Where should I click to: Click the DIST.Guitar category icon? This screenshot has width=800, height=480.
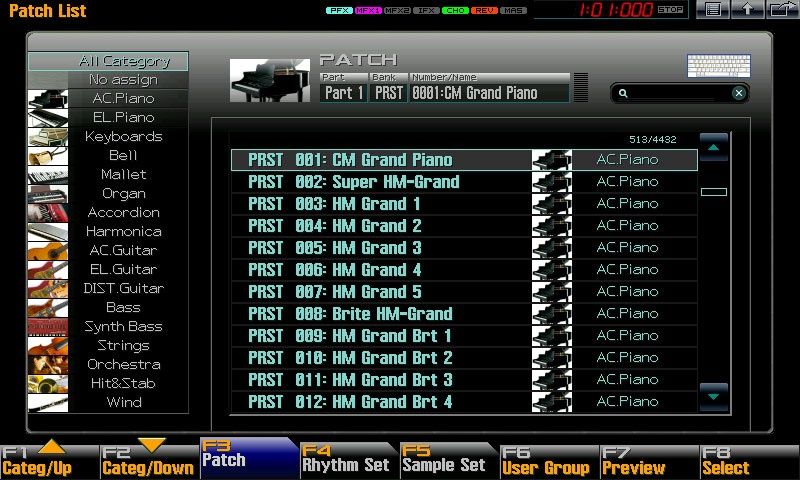point(48,288)
